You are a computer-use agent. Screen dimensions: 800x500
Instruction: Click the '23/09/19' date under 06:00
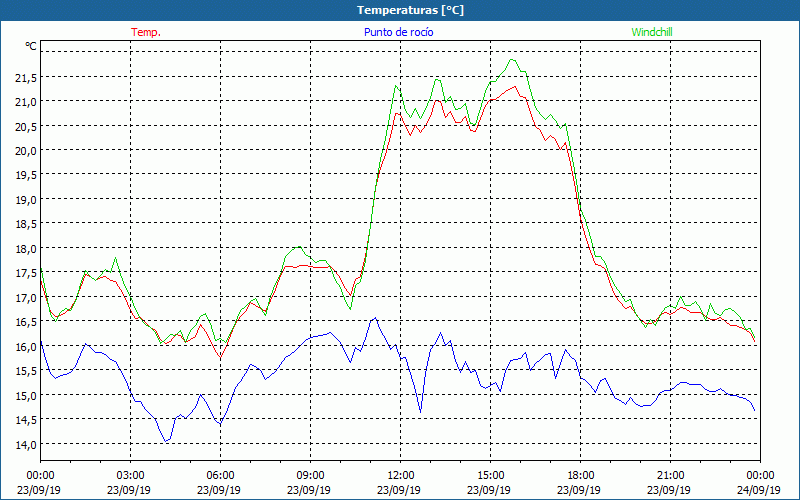coord(219,490)
